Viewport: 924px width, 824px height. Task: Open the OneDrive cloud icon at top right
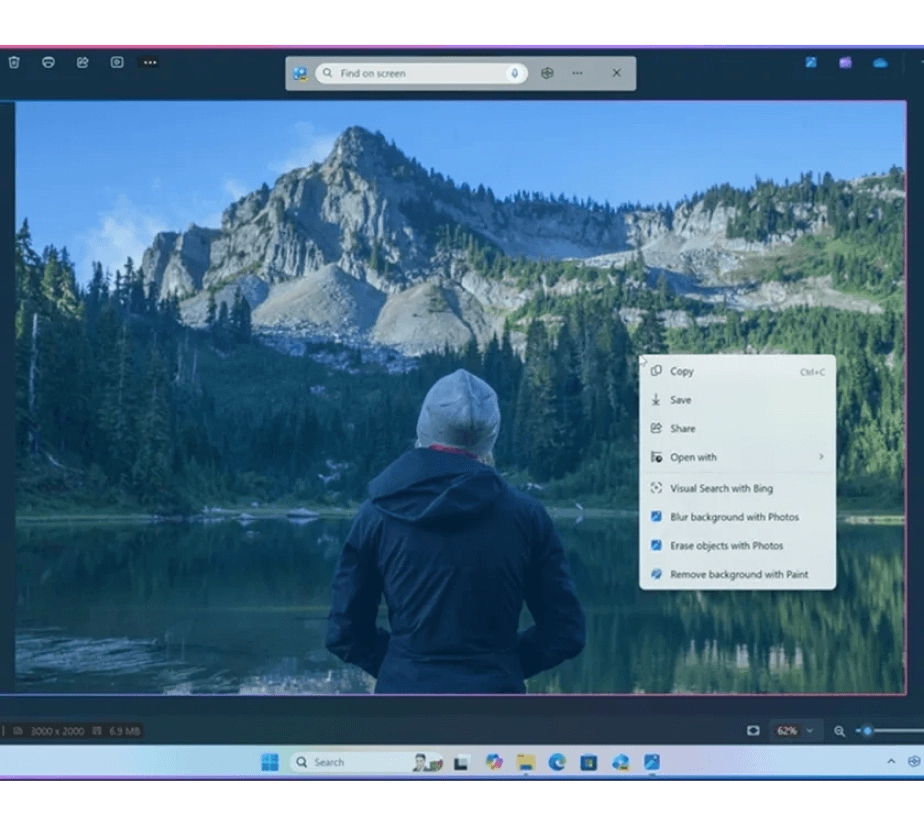pyautogui.click(x=880, y=63)
